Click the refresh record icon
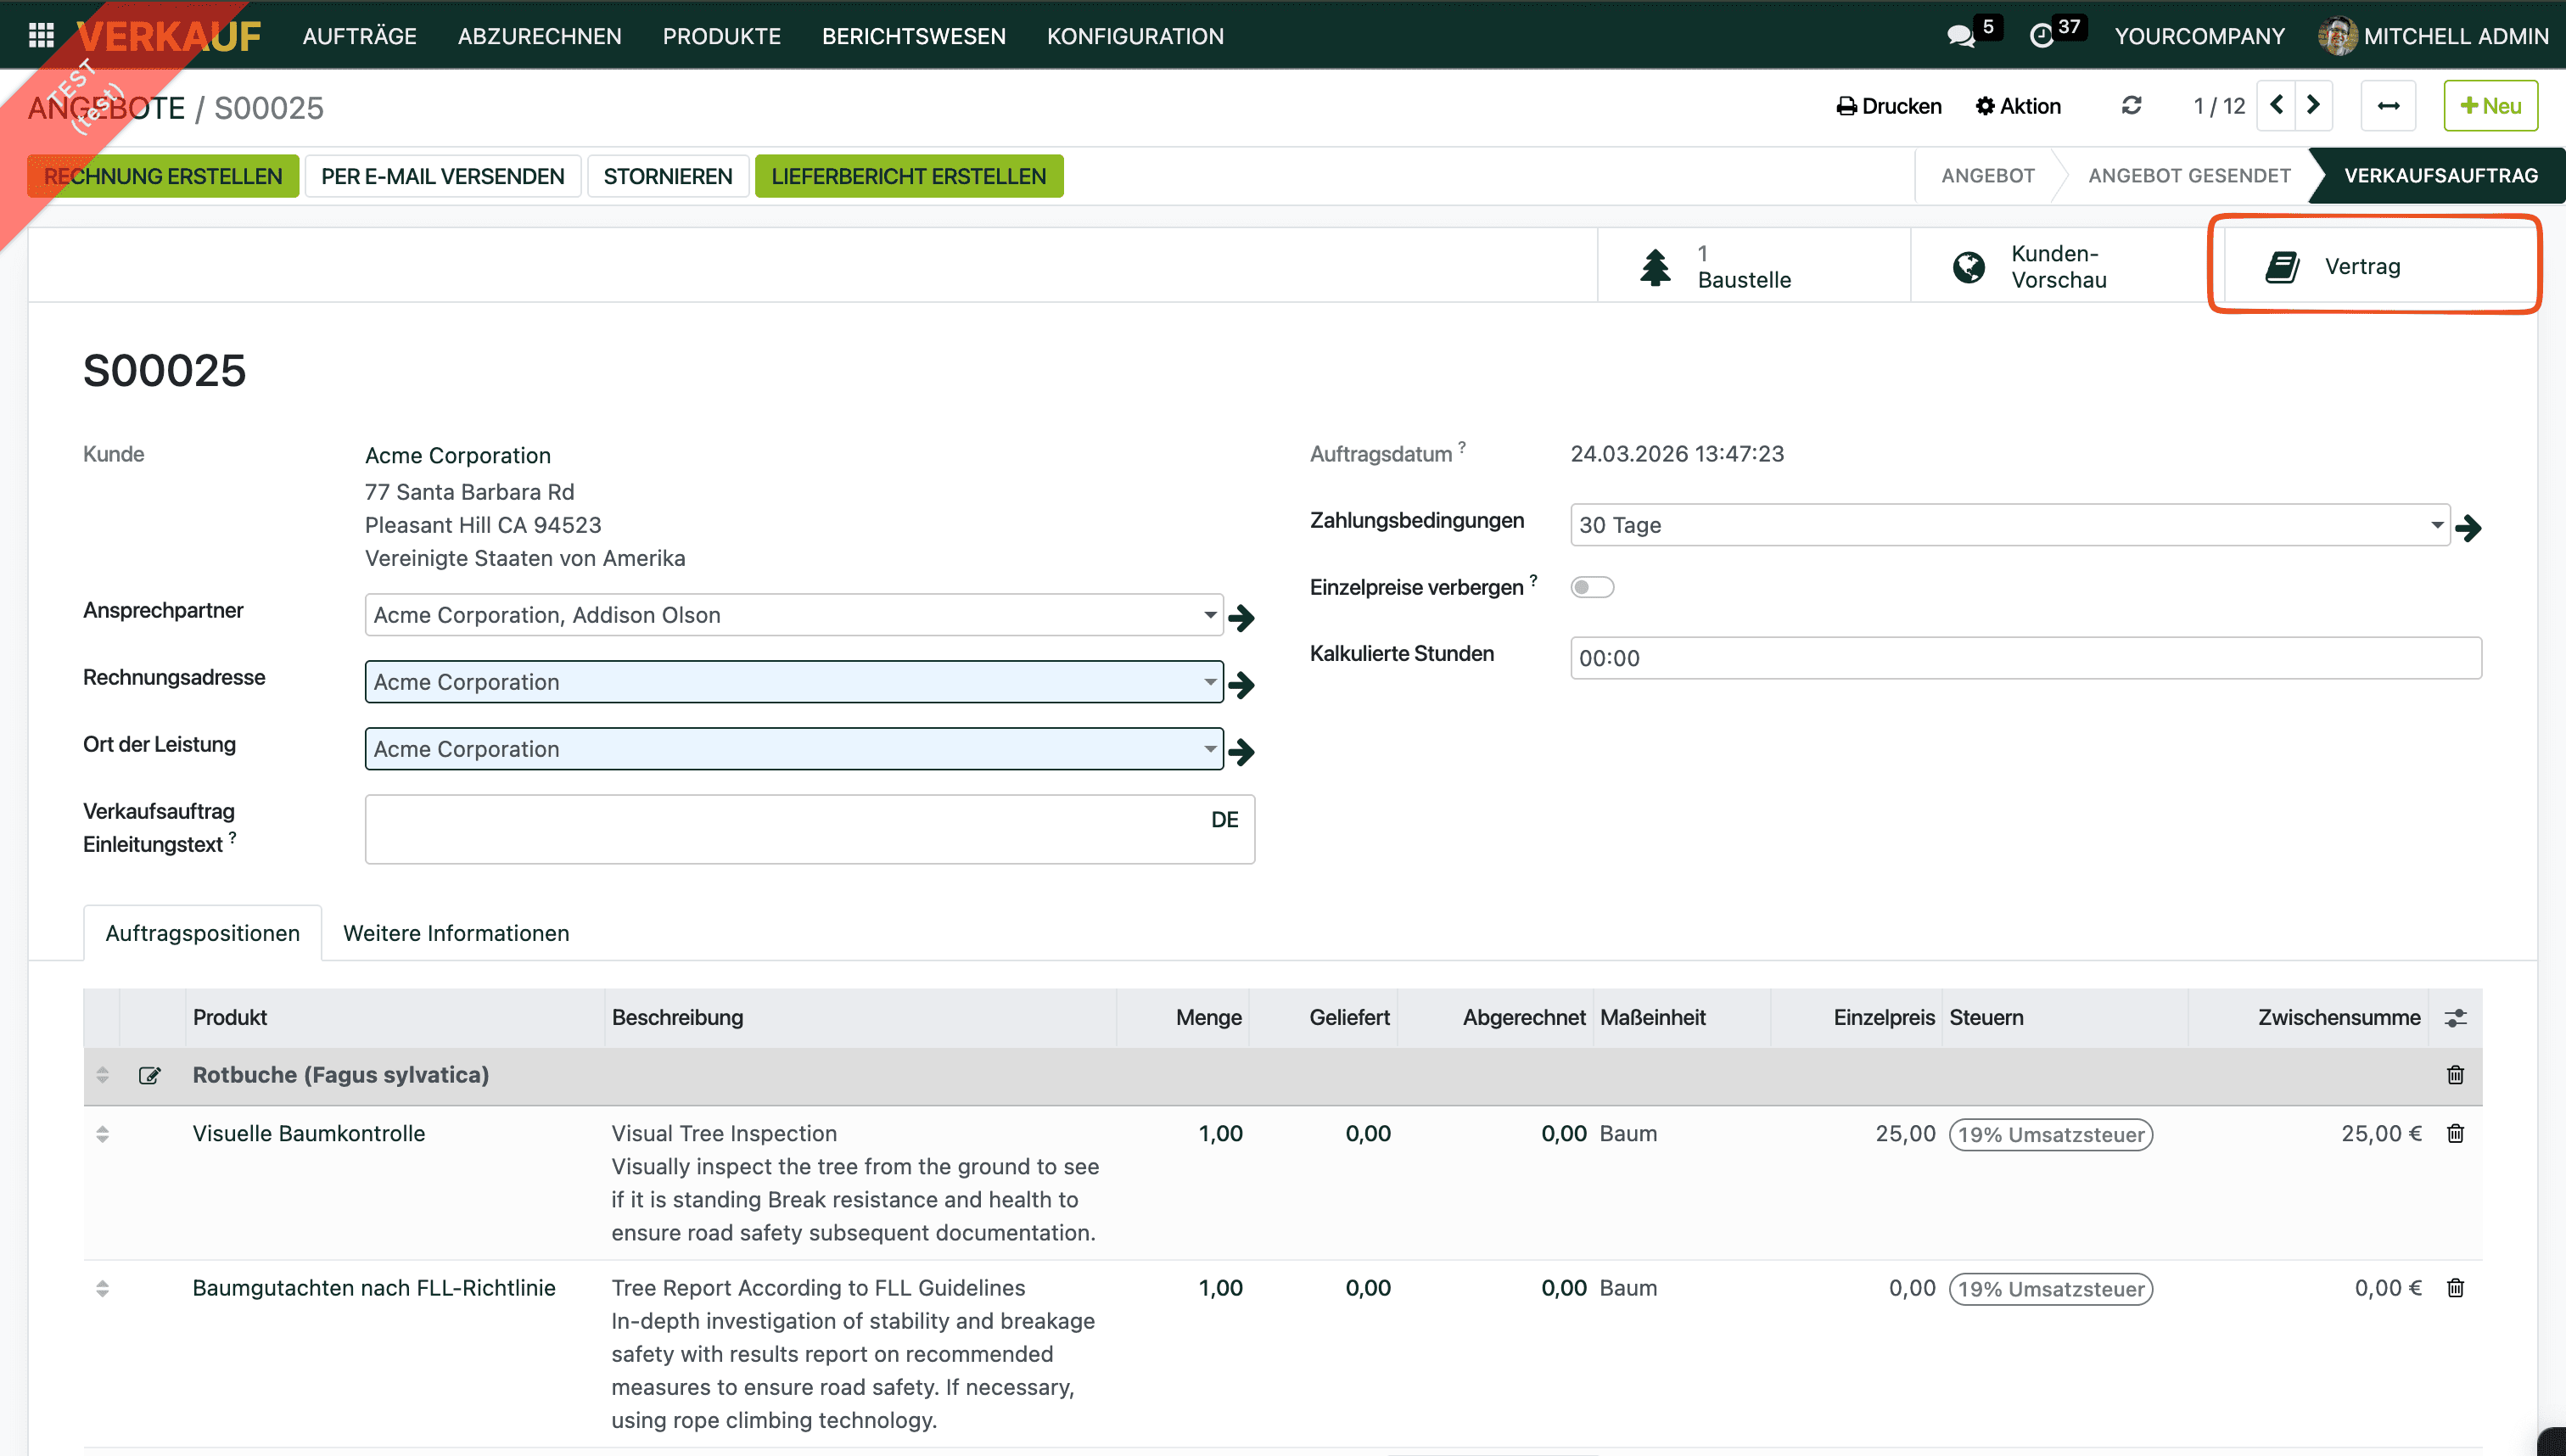This screenshot has width=2566, height=1456. tap(2131, 106)
